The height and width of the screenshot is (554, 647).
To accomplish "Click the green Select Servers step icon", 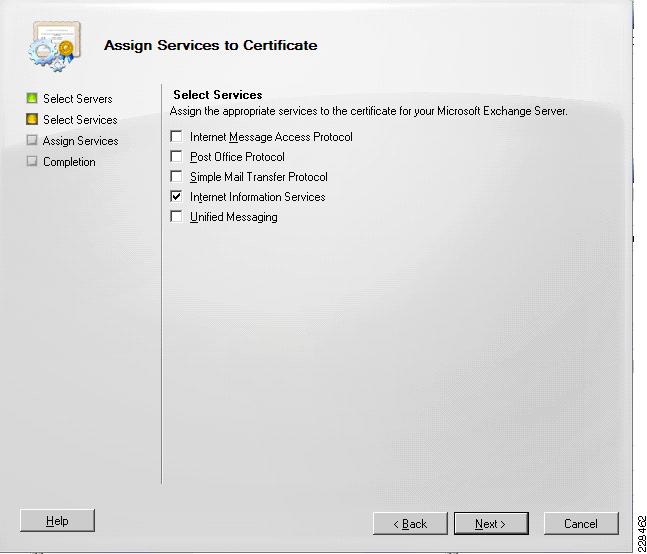I will click(x=32, y=98).
